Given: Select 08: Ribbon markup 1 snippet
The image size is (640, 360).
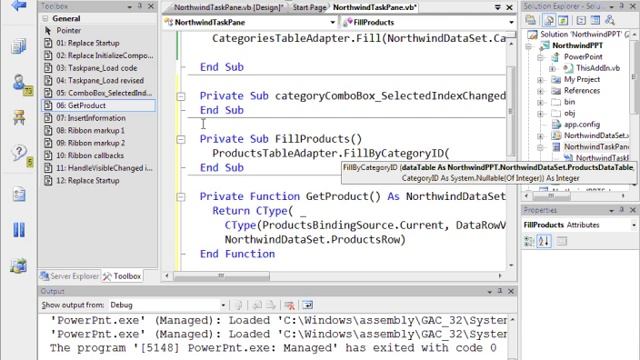Looking at the screenshot, I should [98, 131].
